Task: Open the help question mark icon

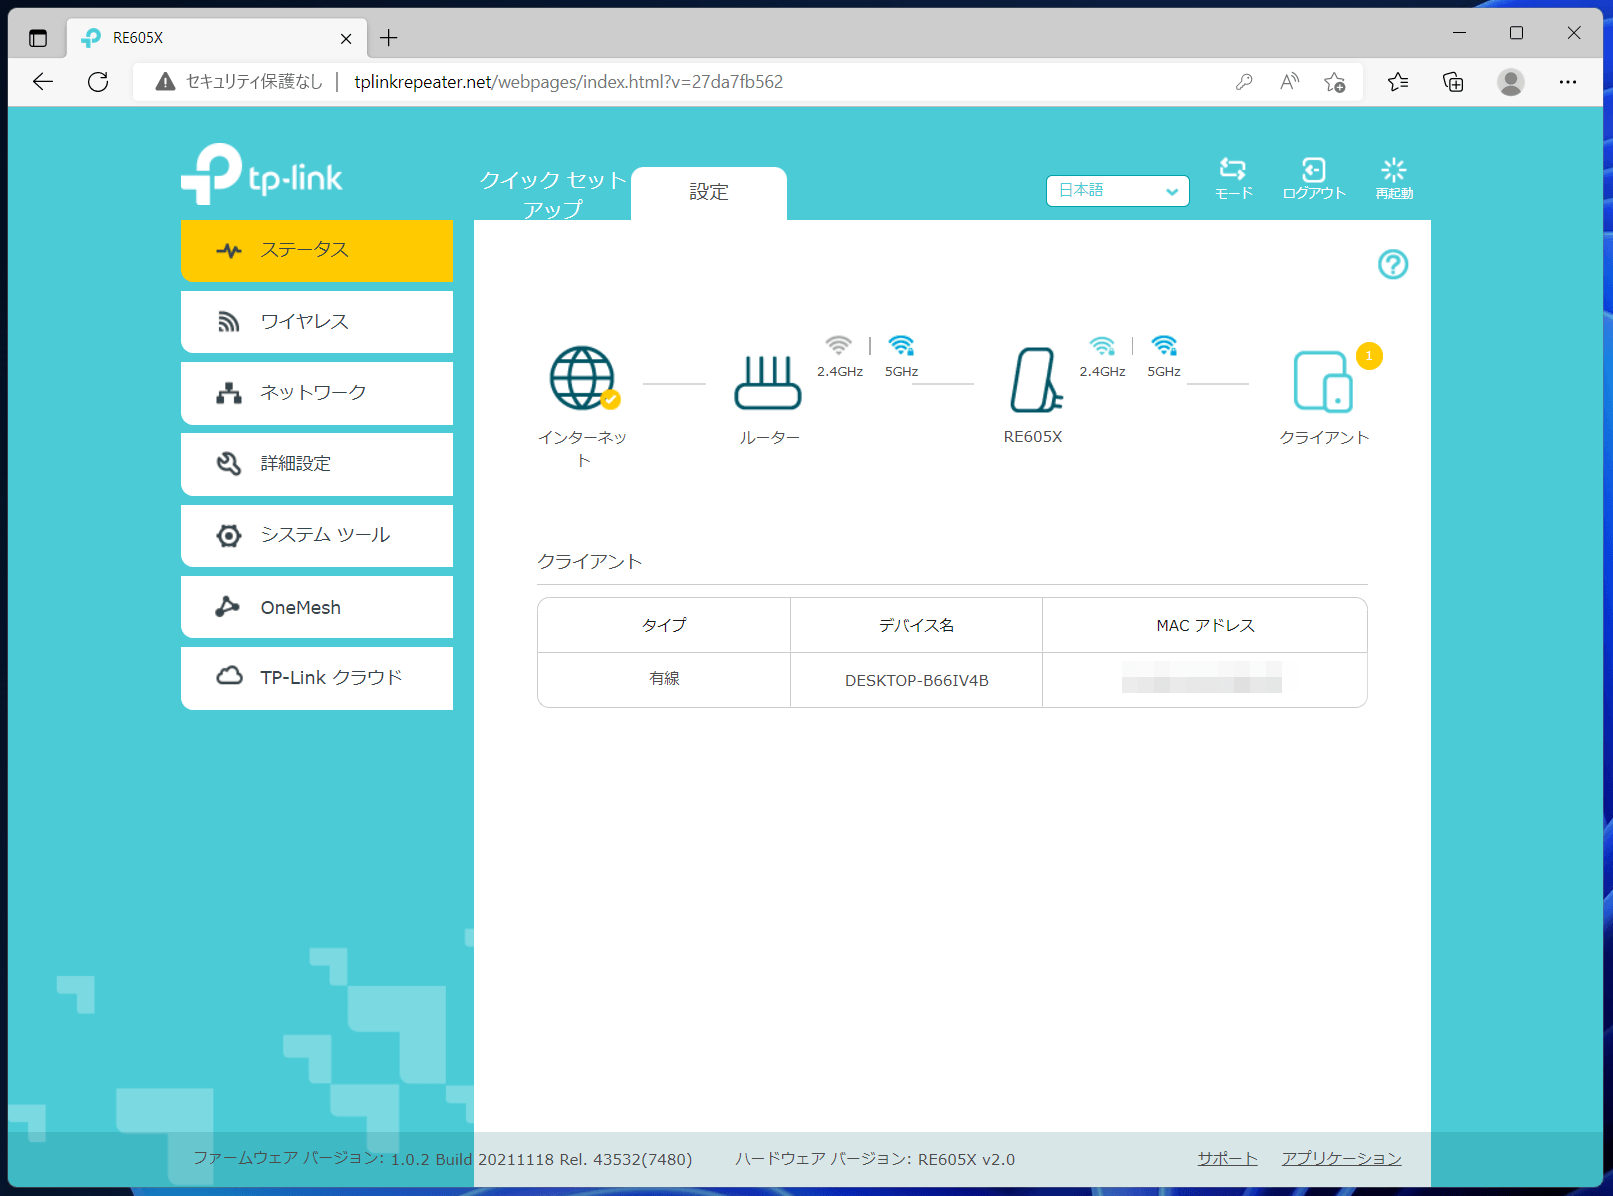Action: 1393,264
